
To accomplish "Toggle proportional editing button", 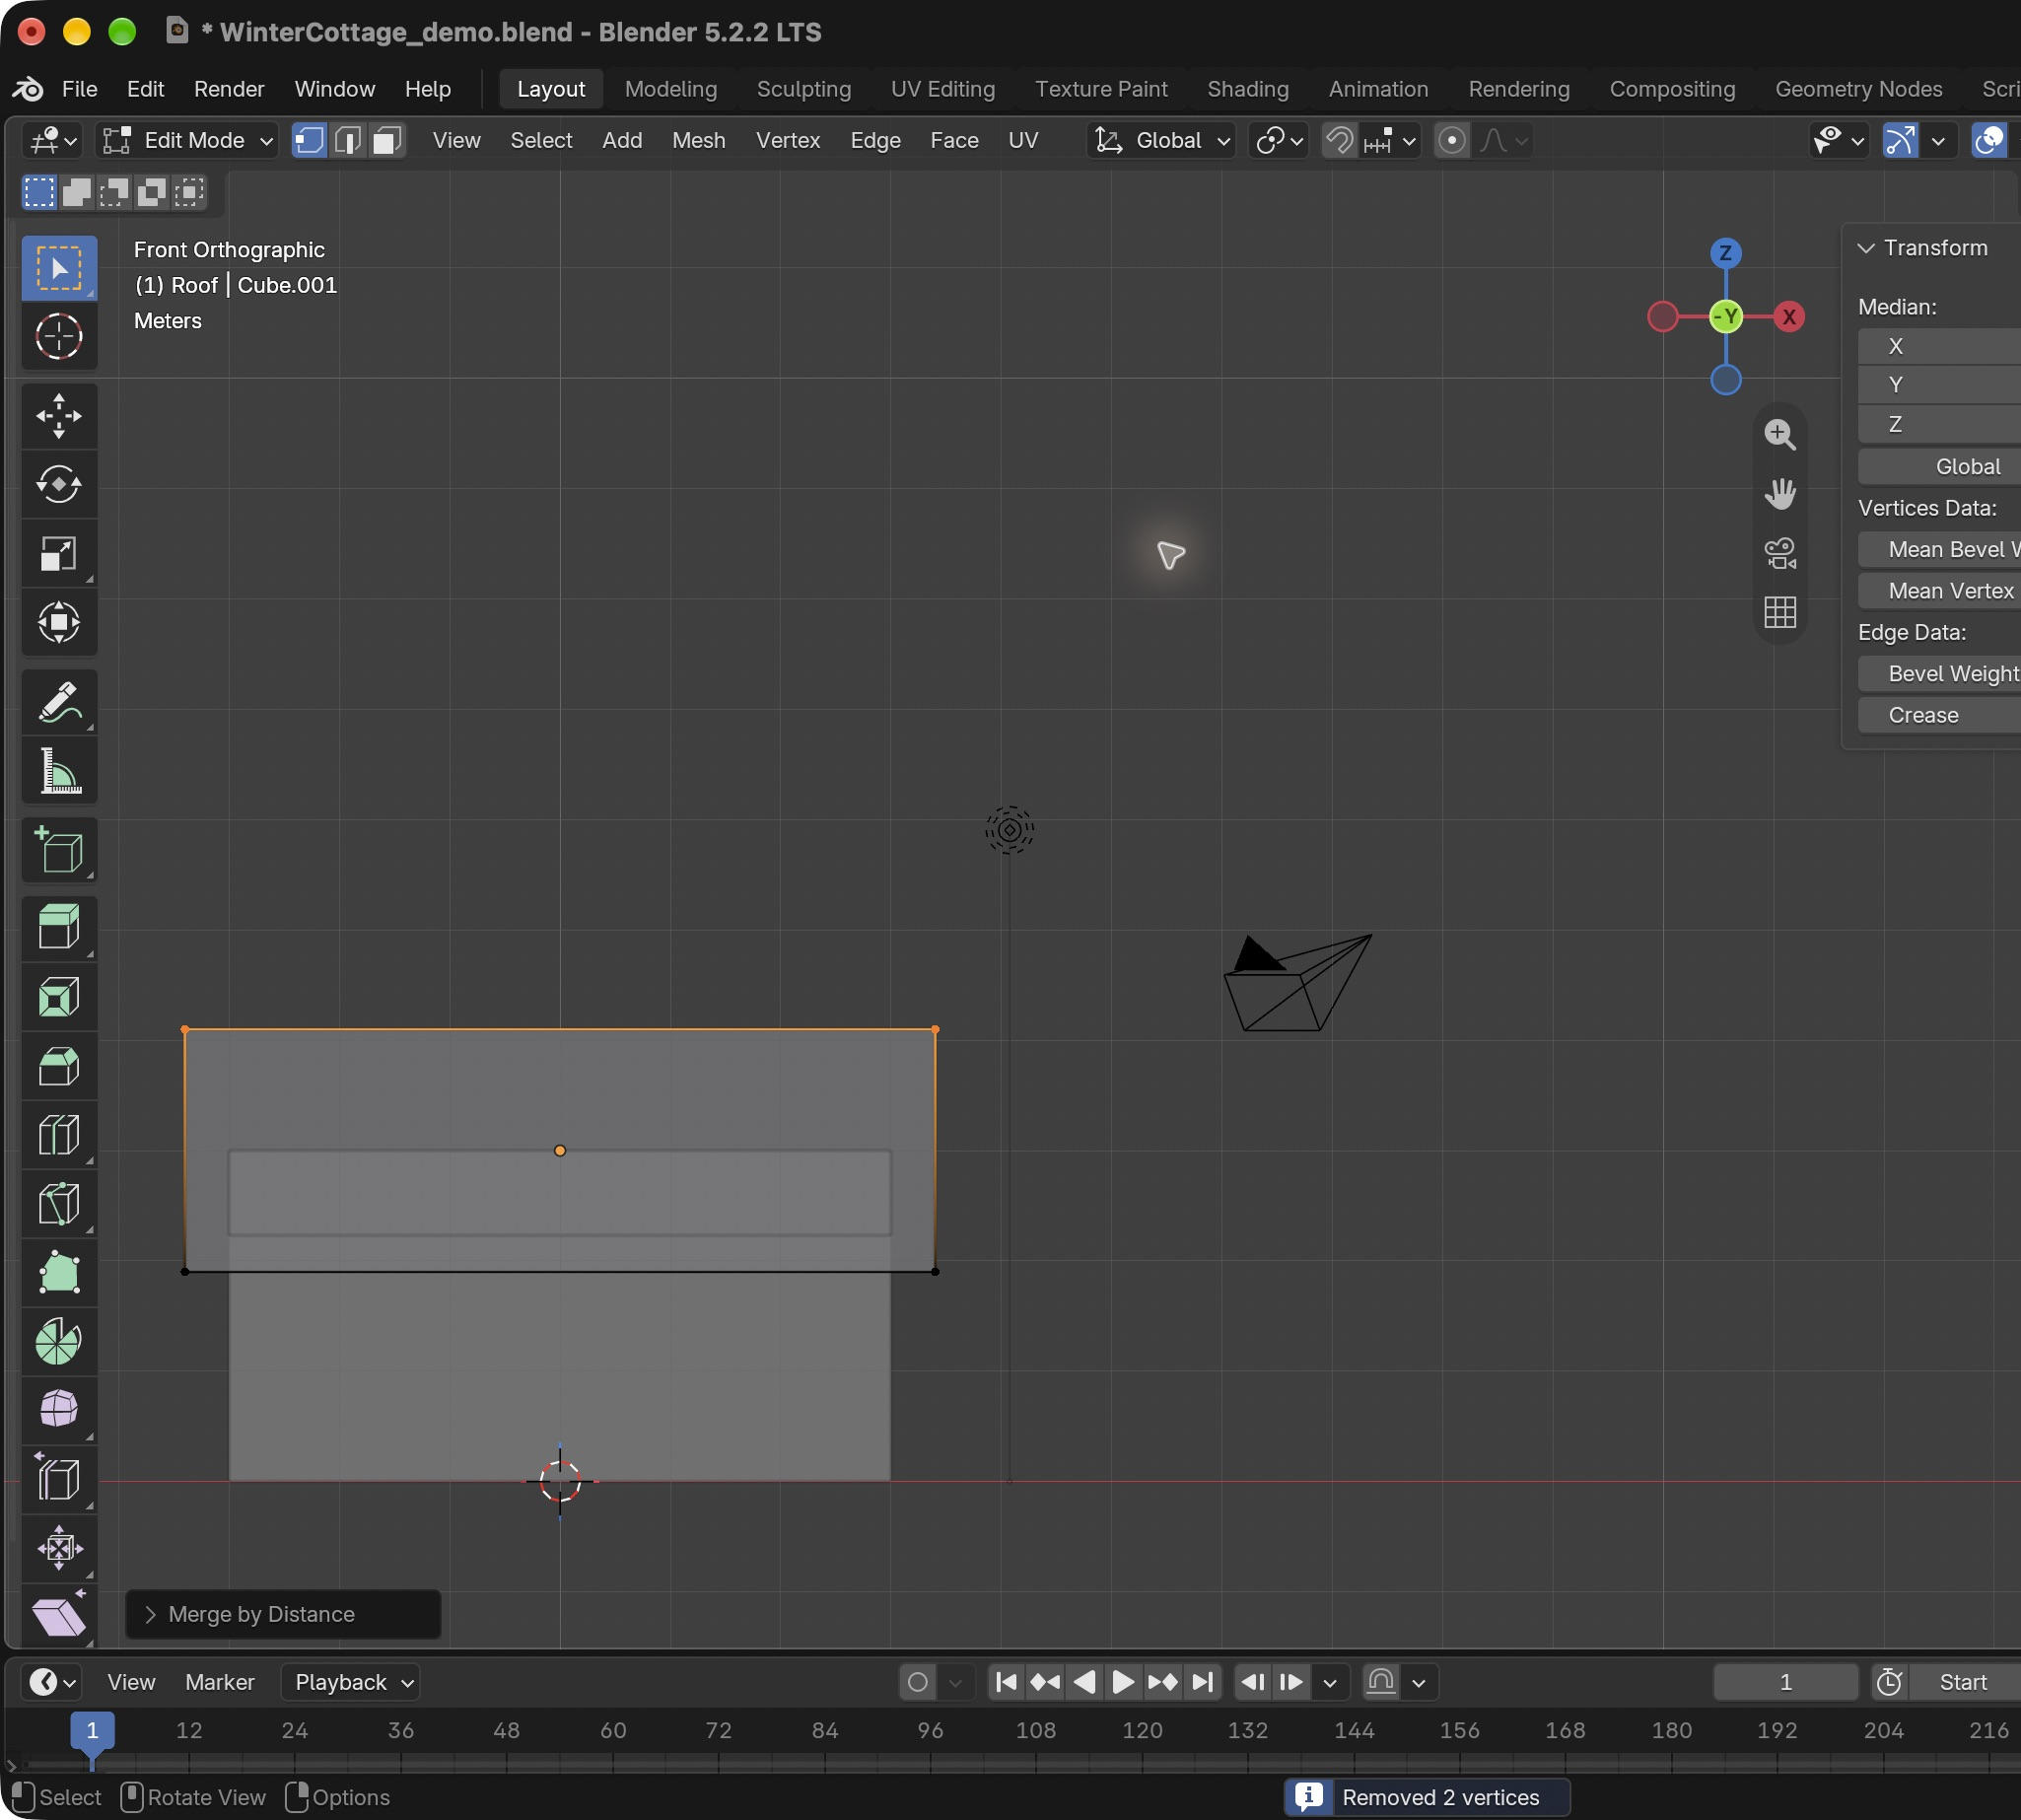I will coord(1452,140).
